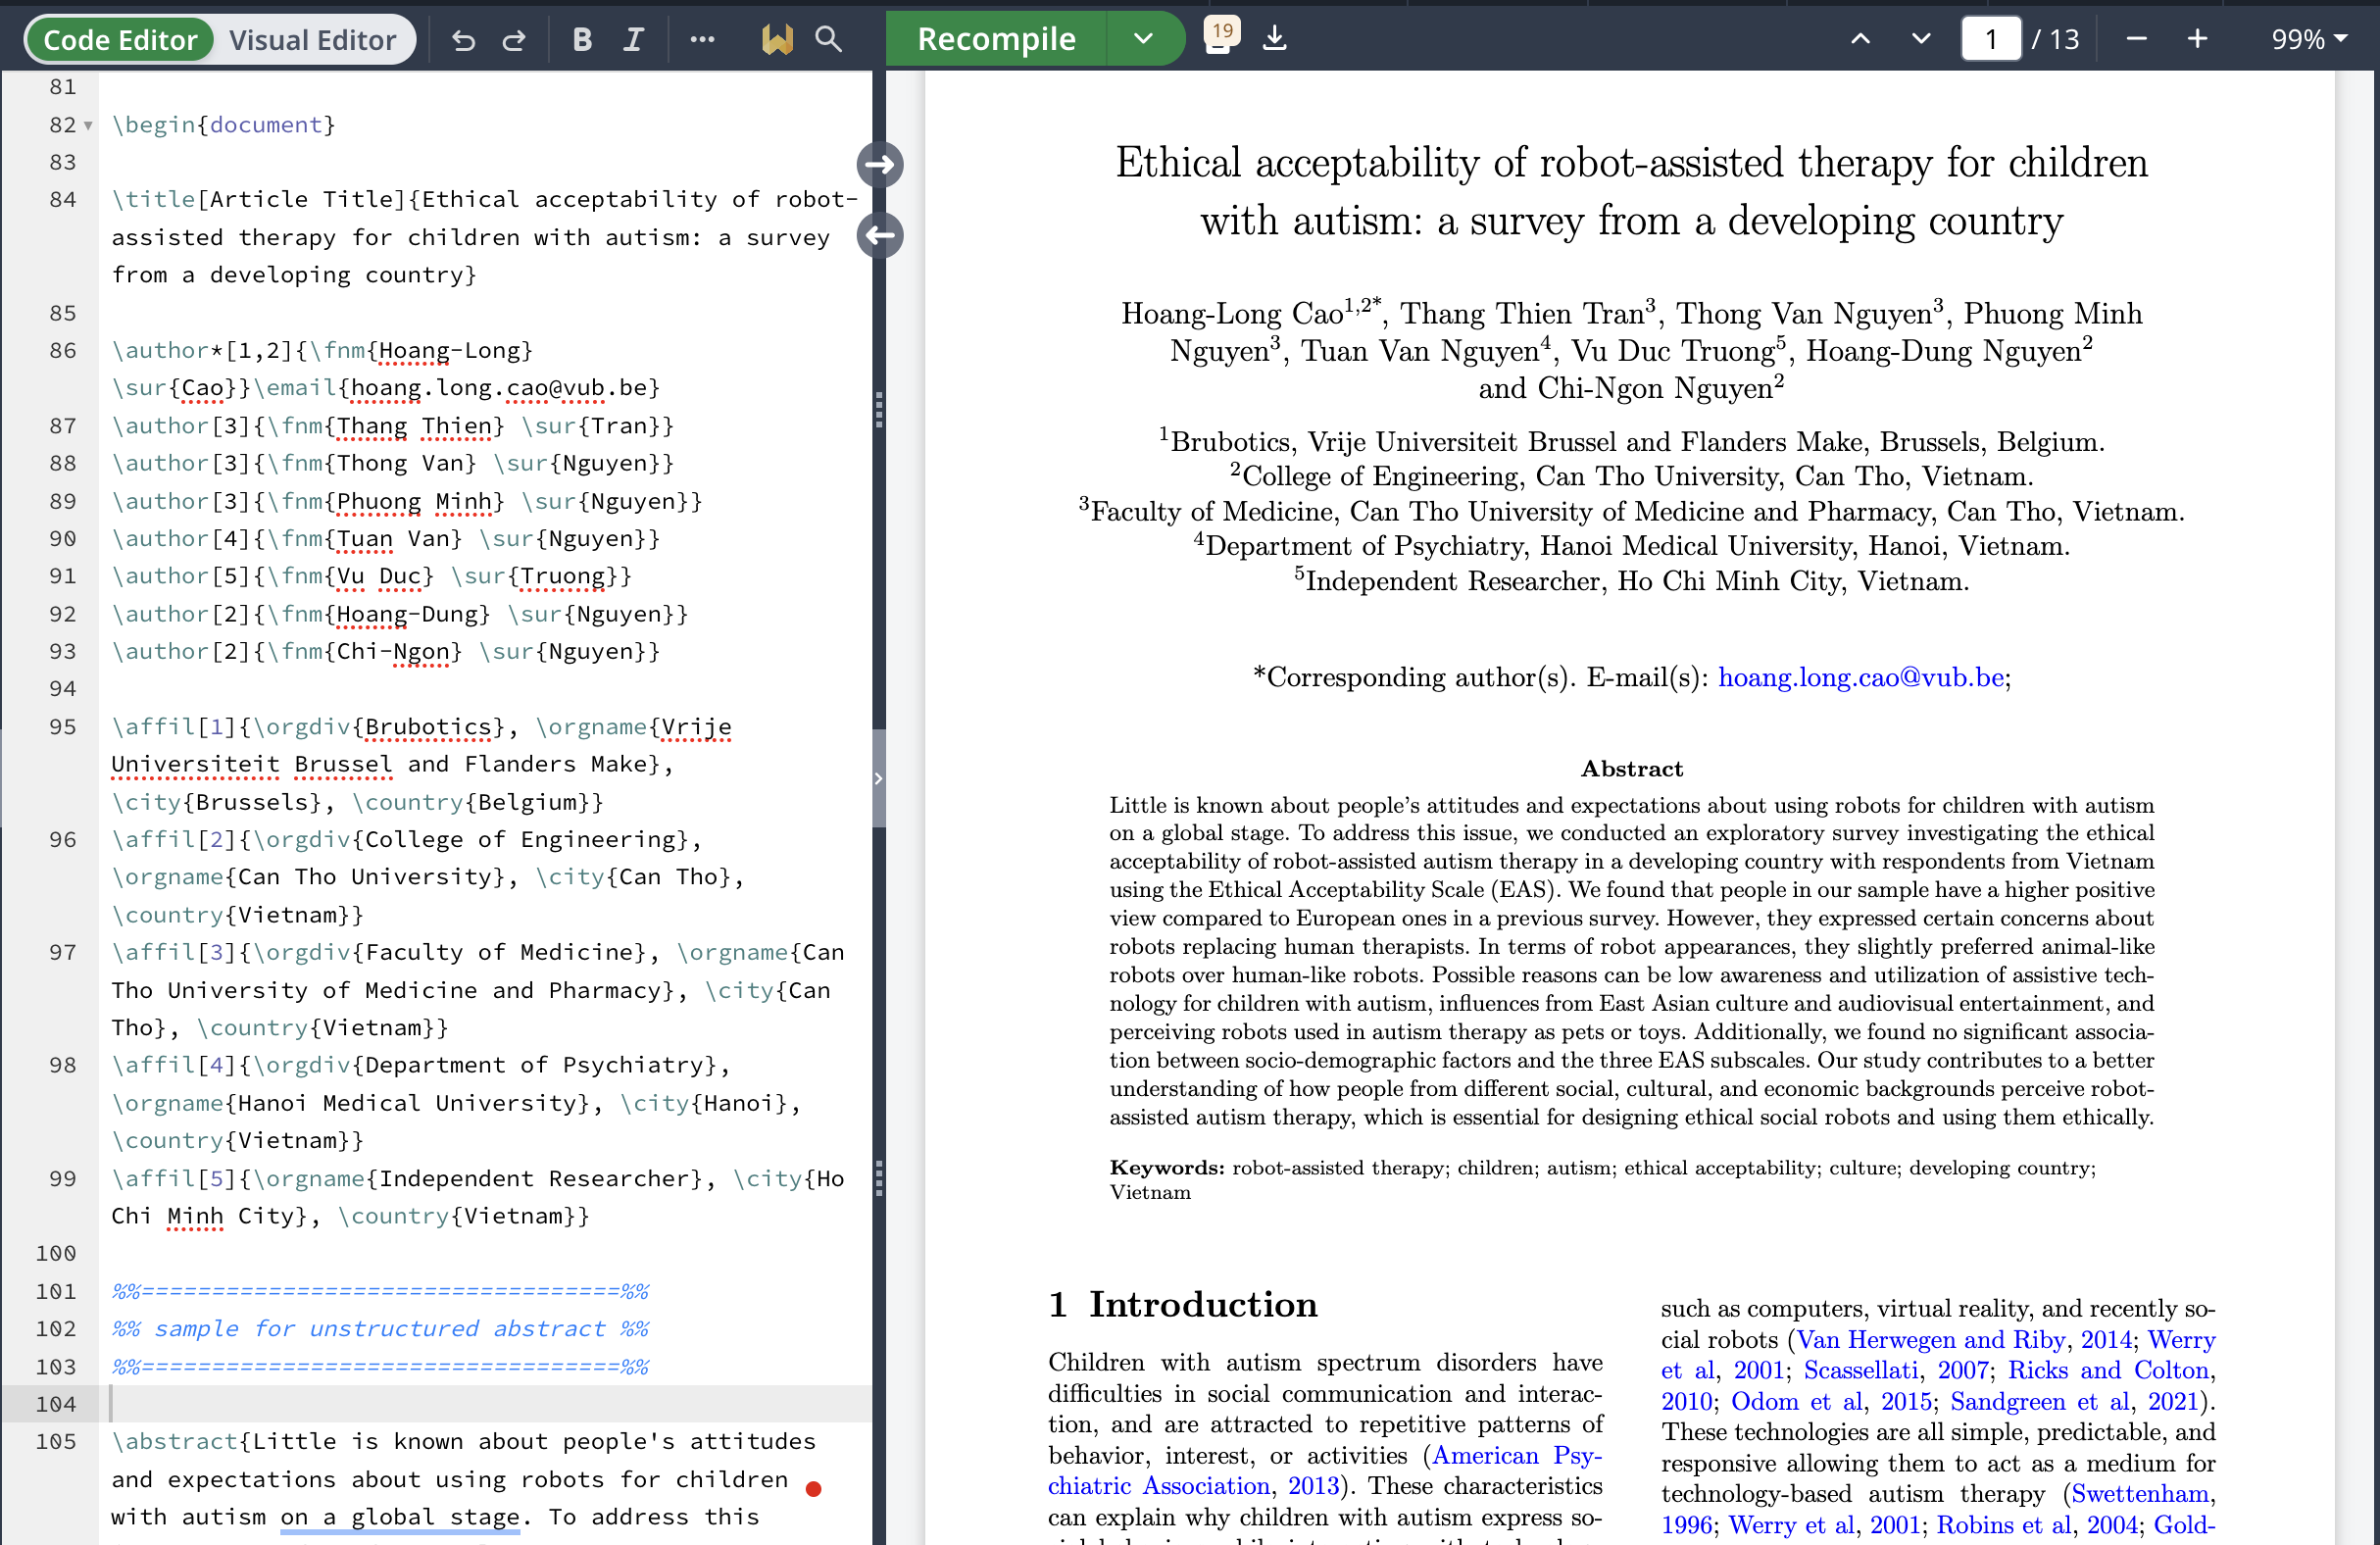Open the logs and output files icon
Viewport: 2380px width, 1545px height.
click(1221, 36)
